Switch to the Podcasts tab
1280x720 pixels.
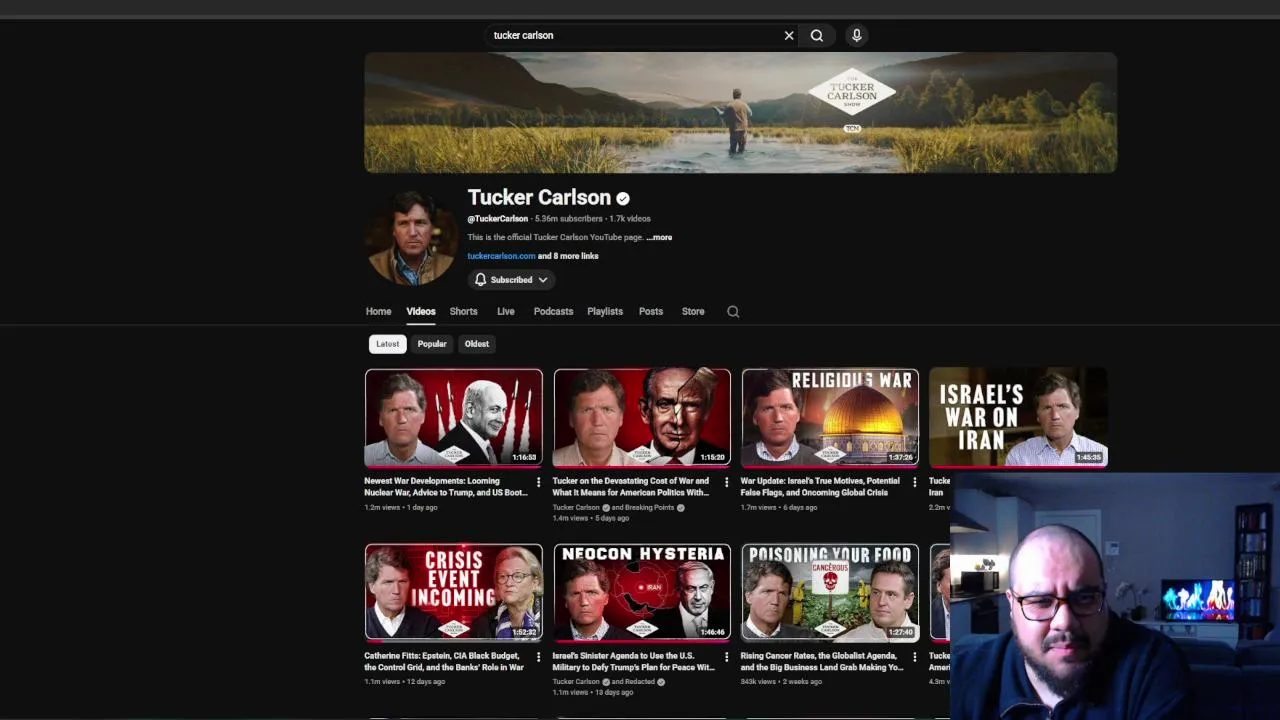pos(553,311)
